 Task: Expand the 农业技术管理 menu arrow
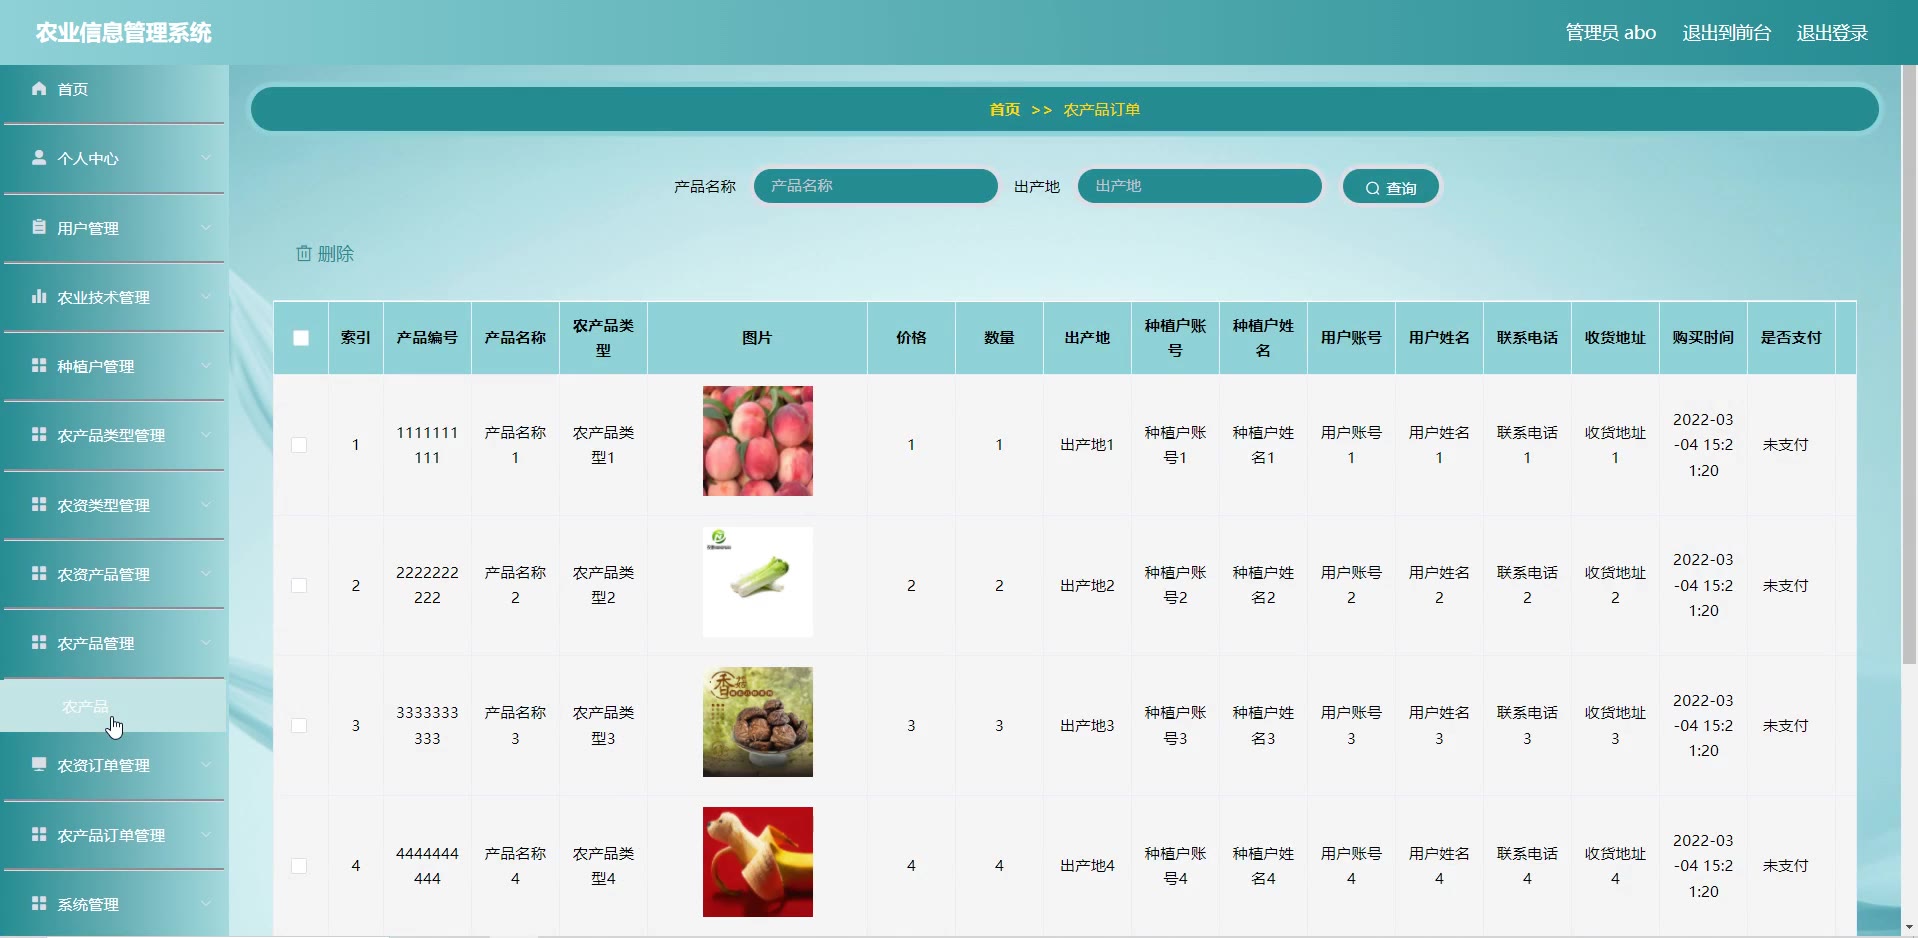pyautogui.click(x=206, y=296)
